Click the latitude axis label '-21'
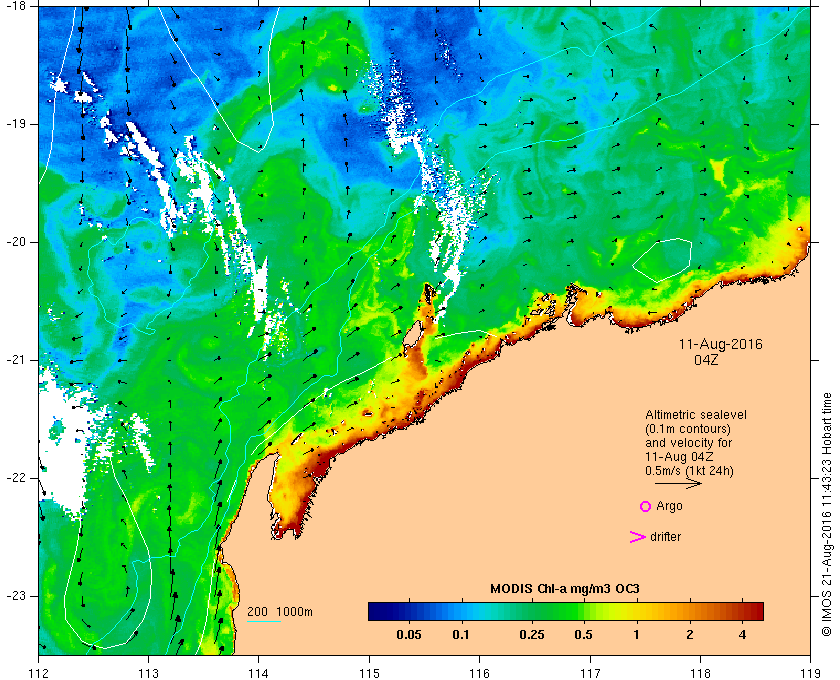The height and width of the screenshot is (680, 840). (x=15, y=360)
